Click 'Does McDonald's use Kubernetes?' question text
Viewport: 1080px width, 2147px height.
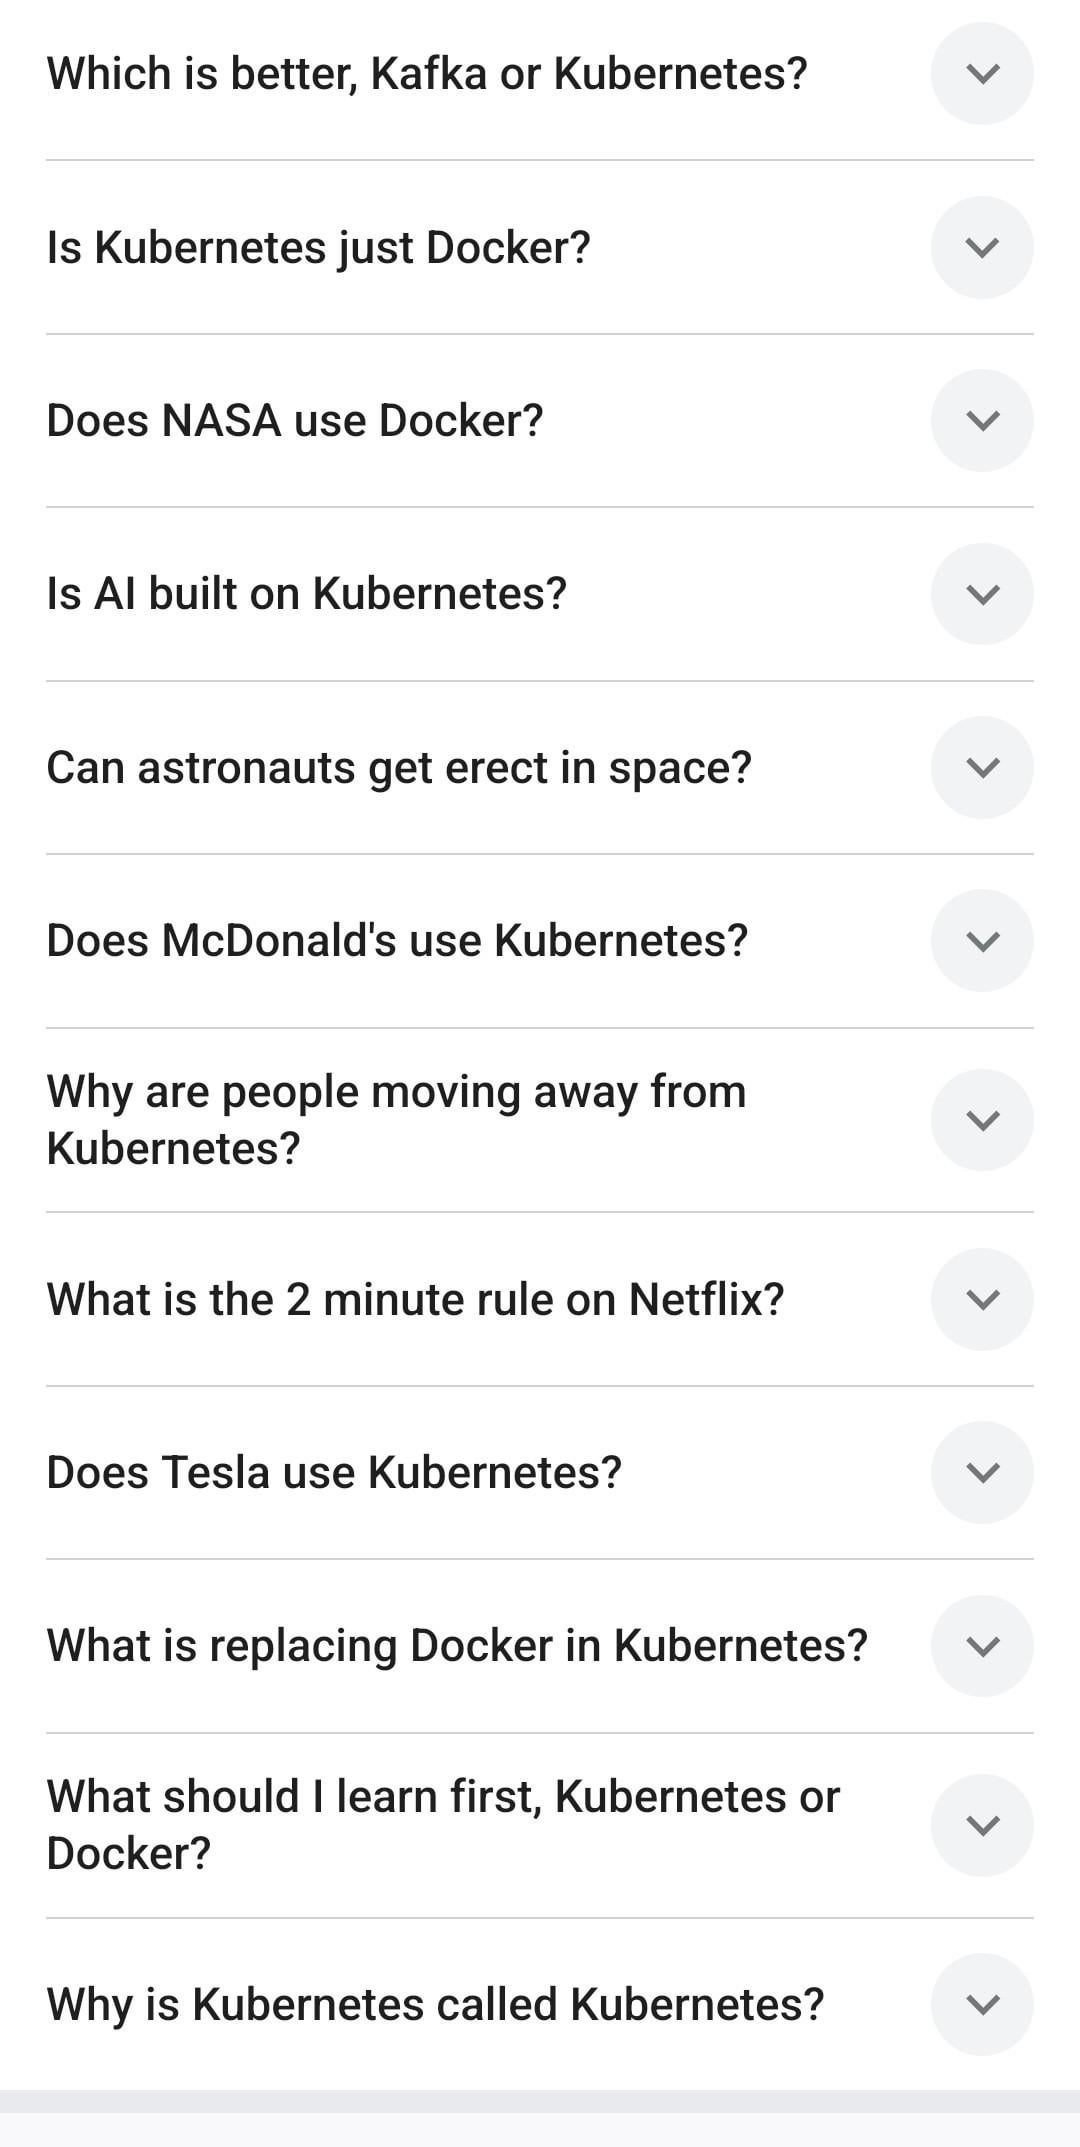pyautogui.click(x=397, y=940)
